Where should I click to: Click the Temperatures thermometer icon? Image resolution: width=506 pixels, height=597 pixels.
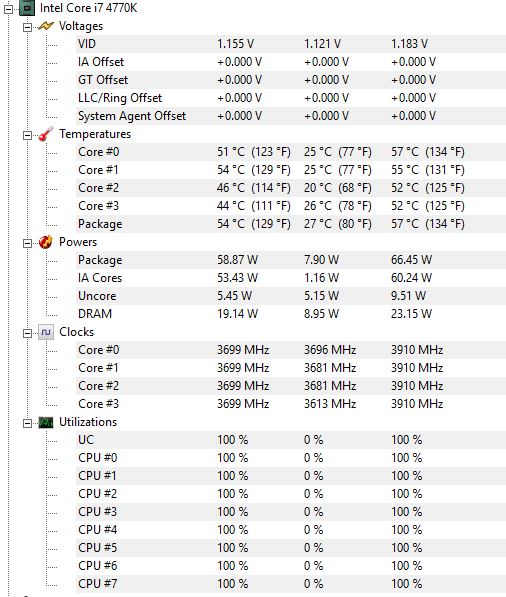click(46, 134)
